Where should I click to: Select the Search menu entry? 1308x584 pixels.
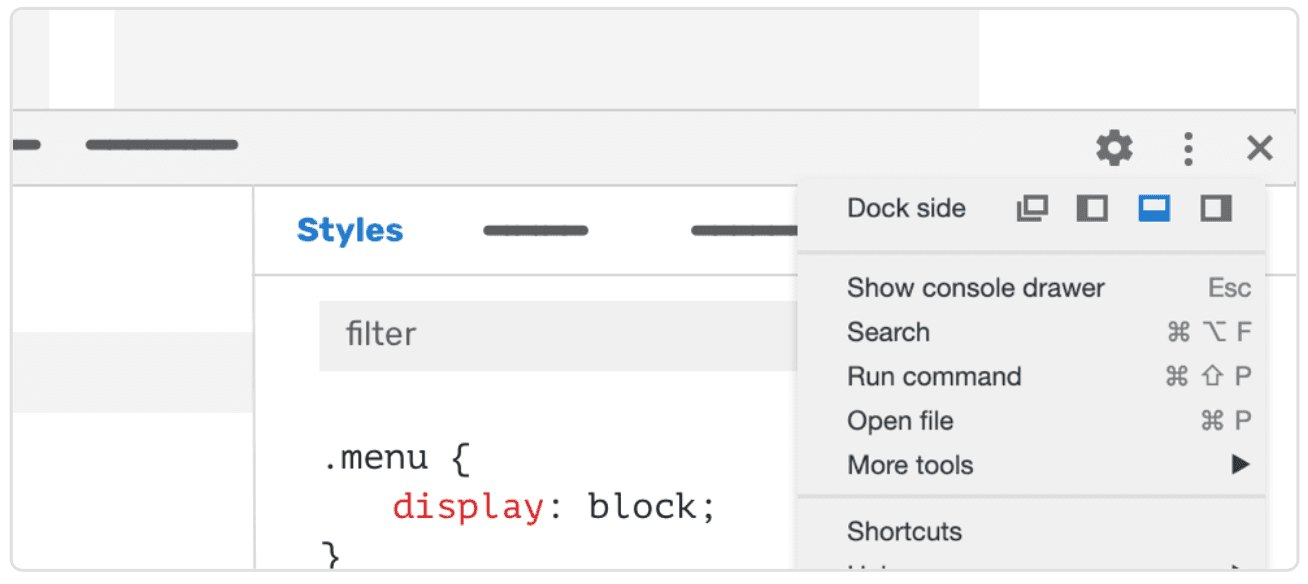(x=888, y=332)
